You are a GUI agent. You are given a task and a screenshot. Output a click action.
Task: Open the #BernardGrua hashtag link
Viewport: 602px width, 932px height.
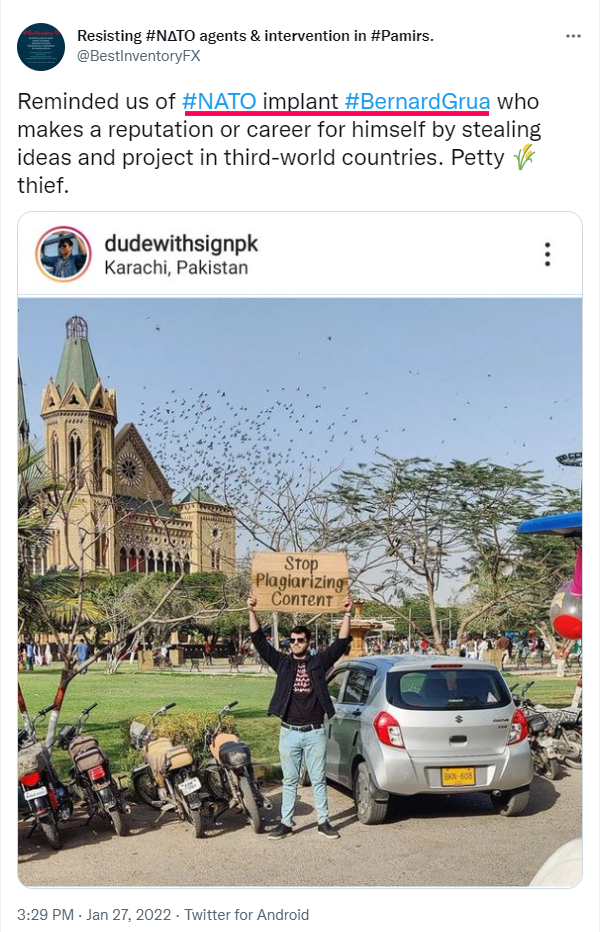click(x=417, y=102)
